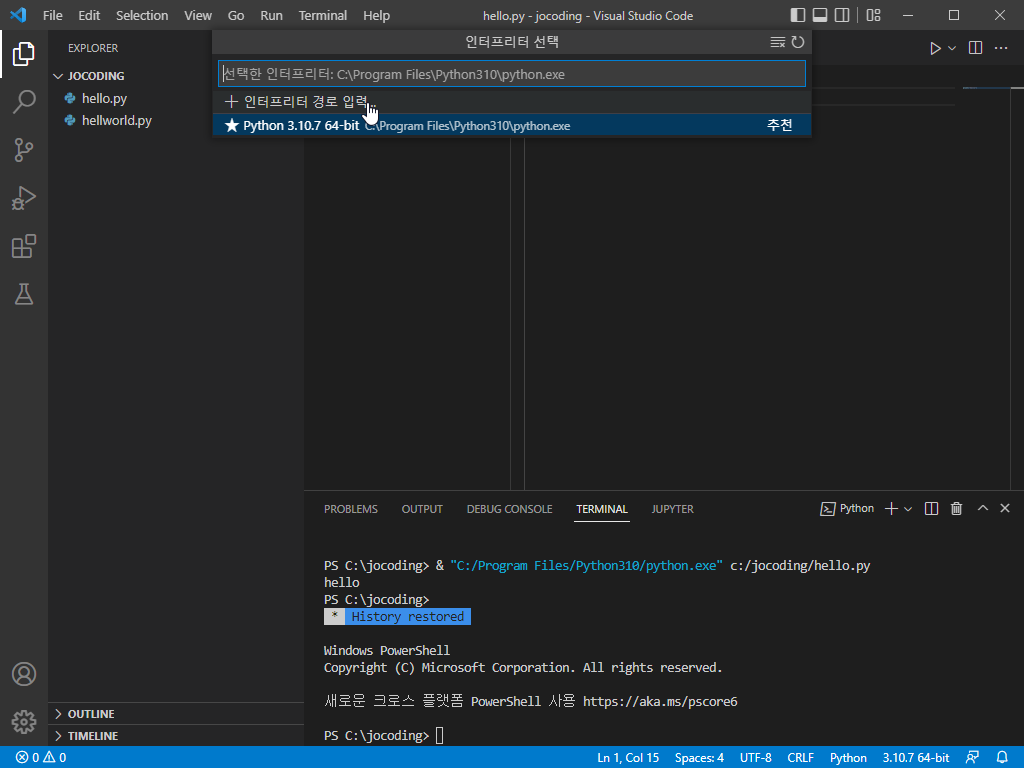Toggle the Primary Side Bar layout icon

(797, 15)
